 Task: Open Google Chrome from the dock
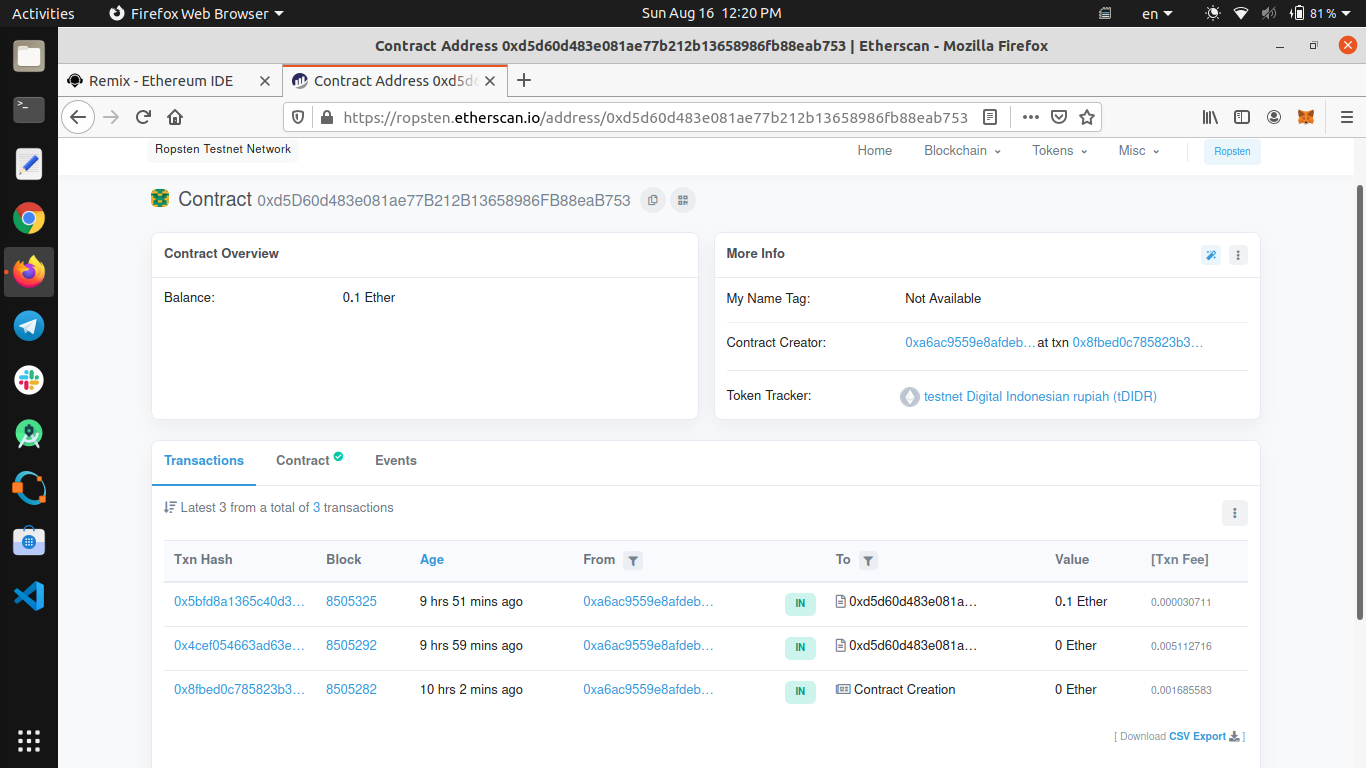pyautogui.click(x=29, y=218)
